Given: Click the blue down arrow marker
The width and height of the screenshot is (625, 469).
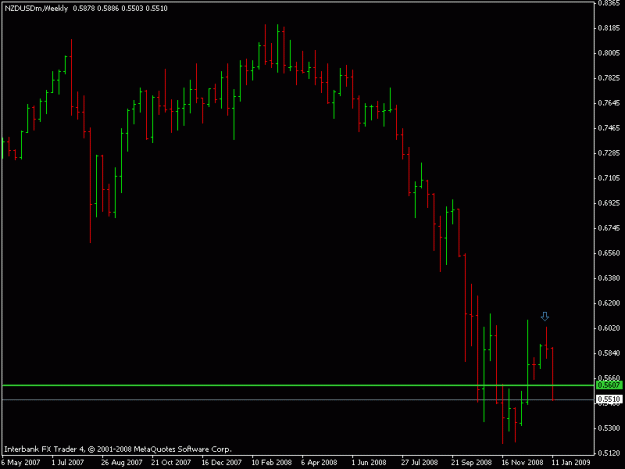Looking at the screenshot, I should pos(545,316).
